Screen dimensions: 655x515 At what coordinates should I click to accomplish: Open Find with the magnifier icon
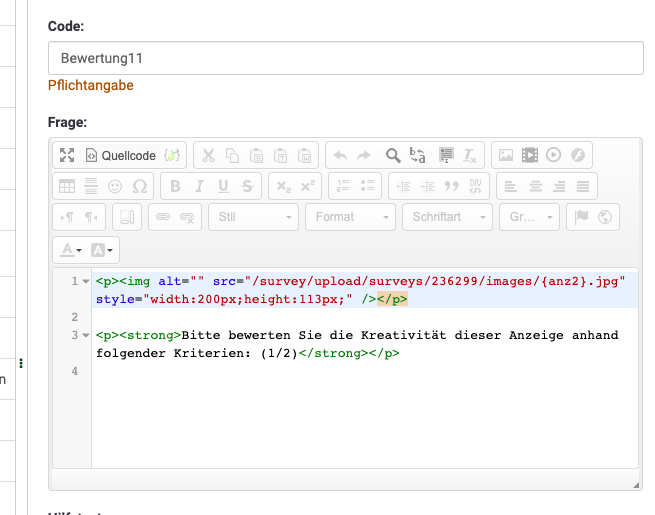[x=393, y=155]
